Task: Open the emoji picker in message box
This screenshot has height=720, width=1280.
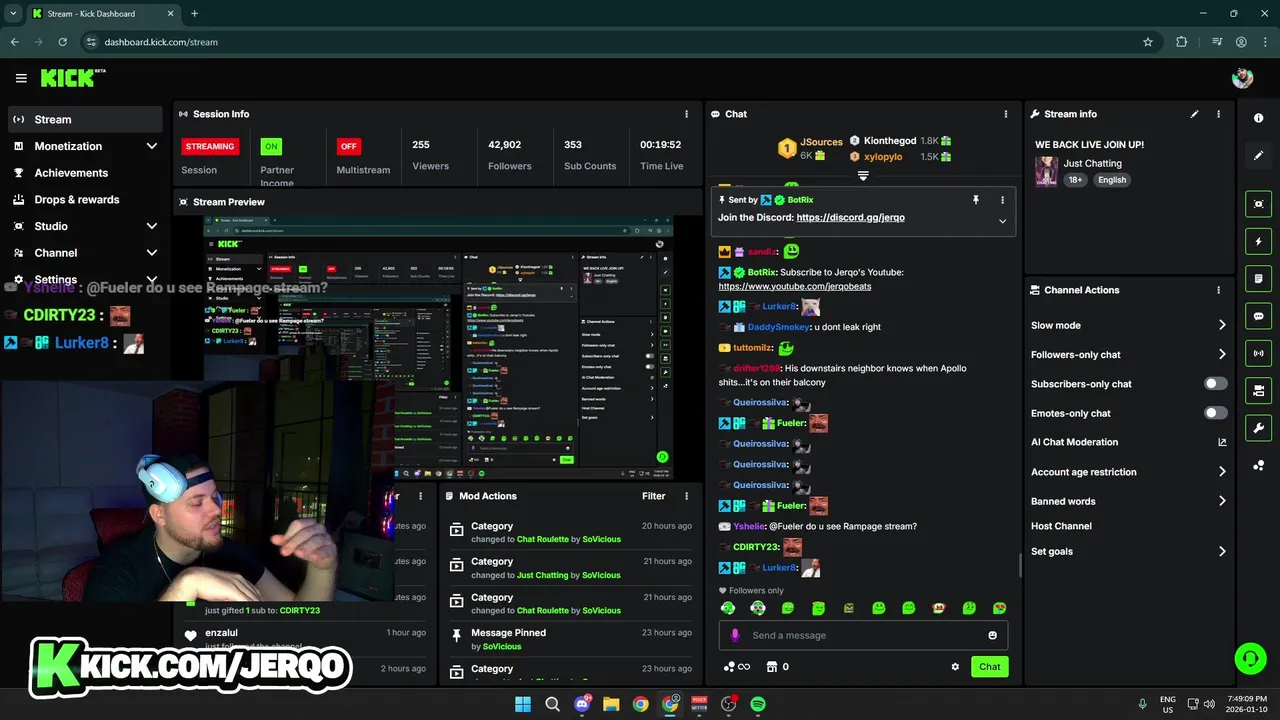Action: (x=992, y=635)
